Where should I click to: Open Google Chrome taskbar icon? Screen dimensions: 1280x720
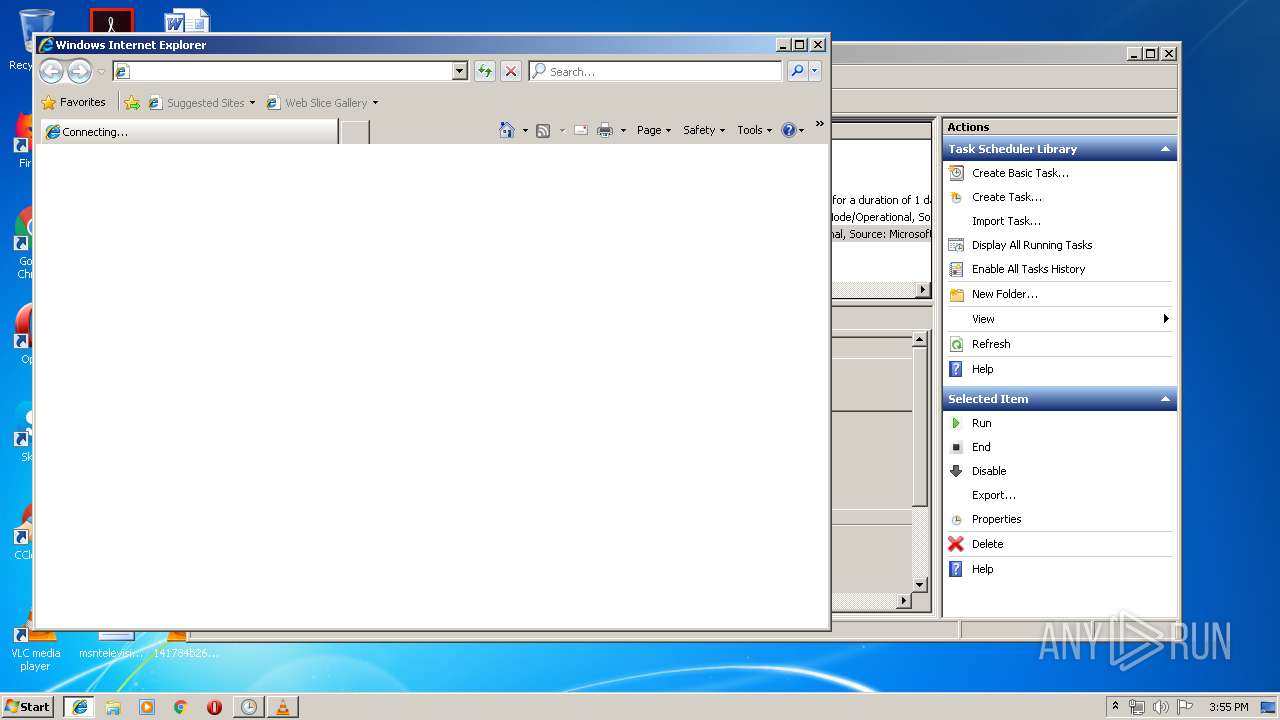(180, 707)
